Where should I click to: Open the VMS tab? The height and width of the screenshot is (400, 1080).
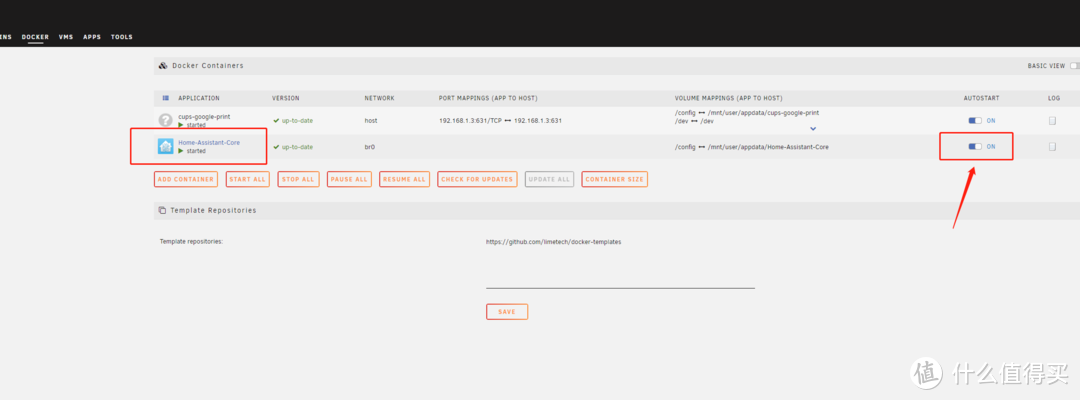[66, 37]
